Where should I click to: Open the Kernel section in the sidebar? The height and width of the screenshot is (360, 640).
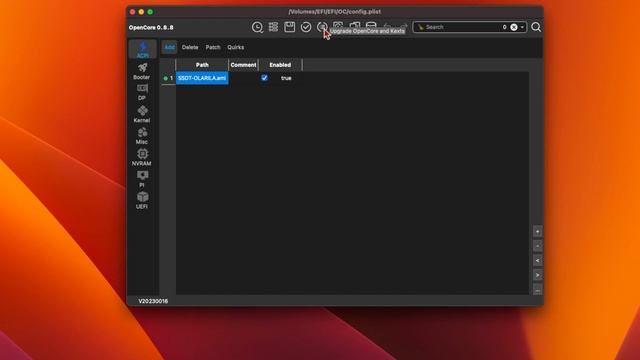[142, 114]
